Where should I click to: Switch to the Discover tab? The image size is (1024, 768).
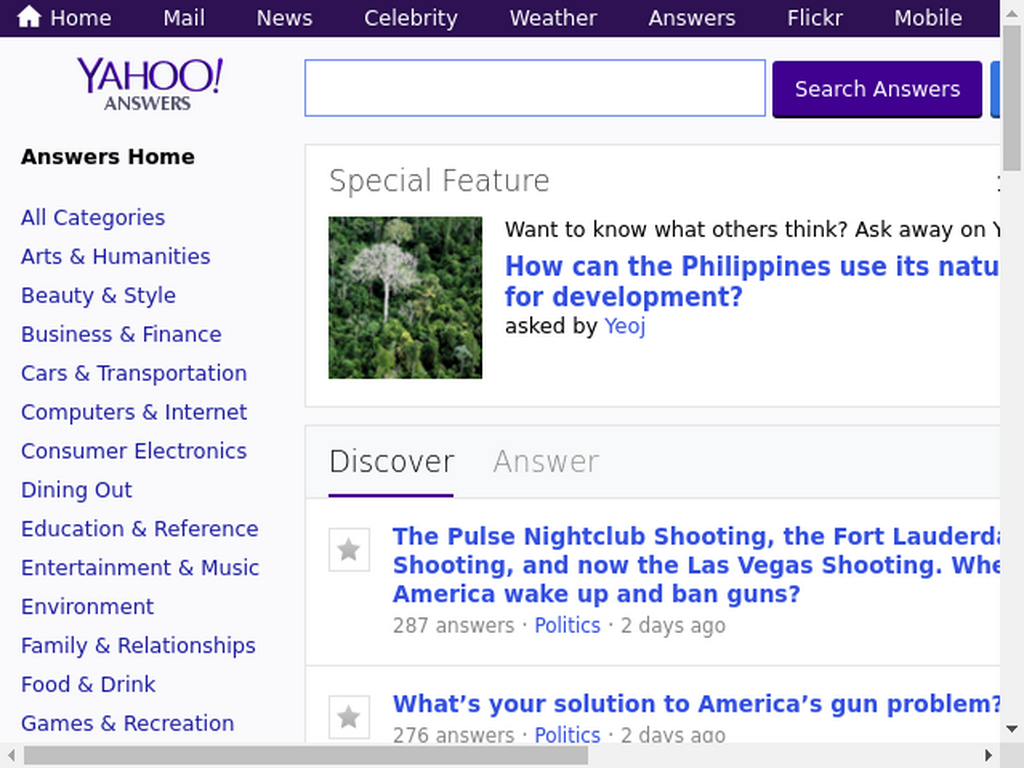click(x=391, y=462)
